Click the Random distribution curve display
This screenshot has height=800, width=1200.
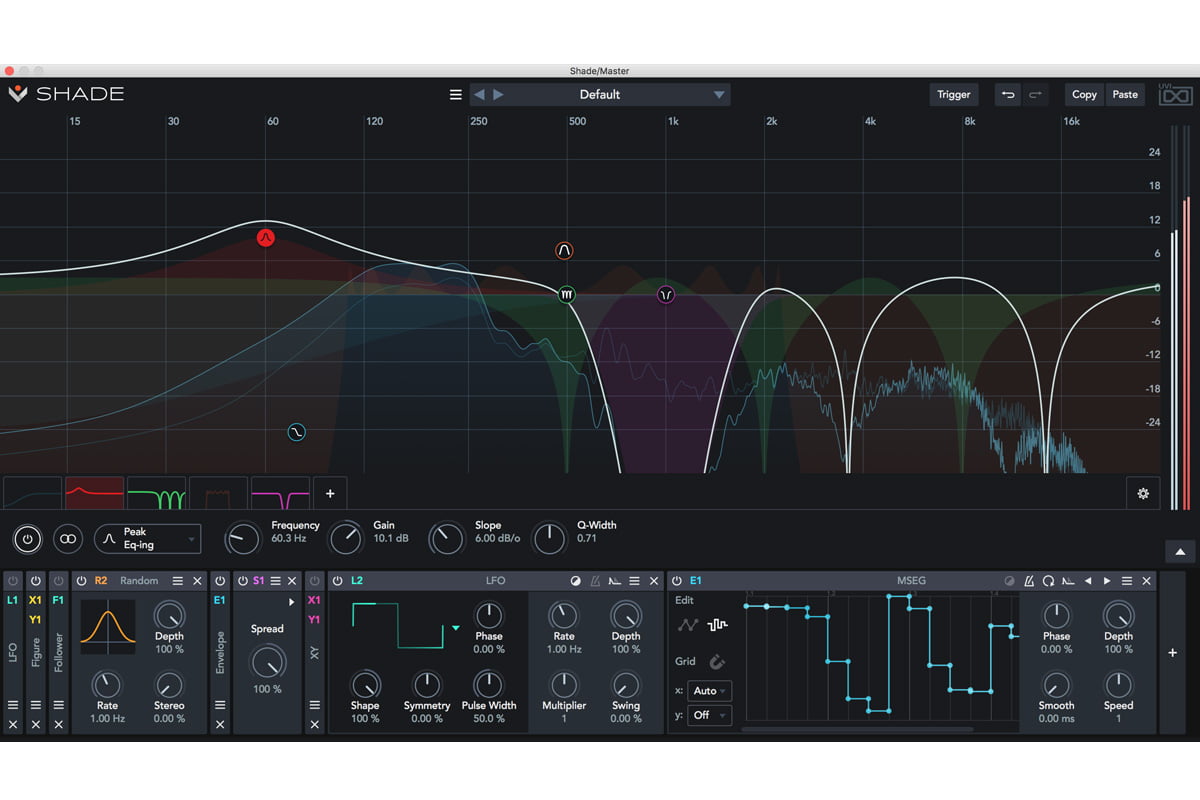tap(107, 626)
